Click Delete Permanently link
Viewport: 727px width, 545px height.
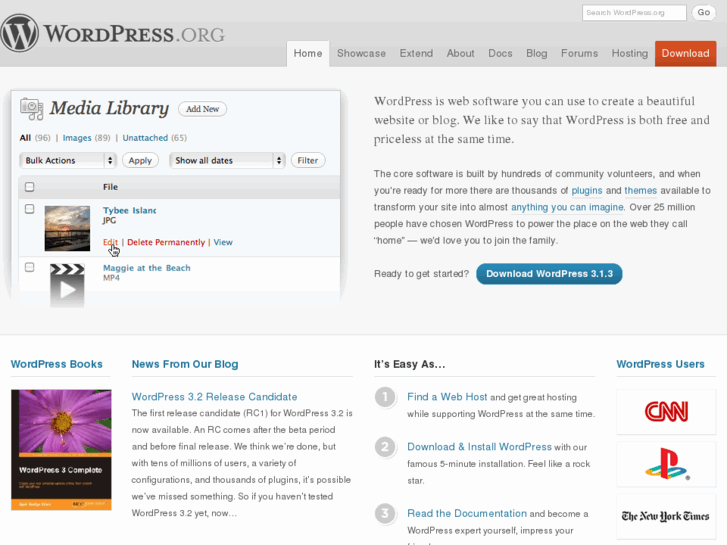pos(166,242)
